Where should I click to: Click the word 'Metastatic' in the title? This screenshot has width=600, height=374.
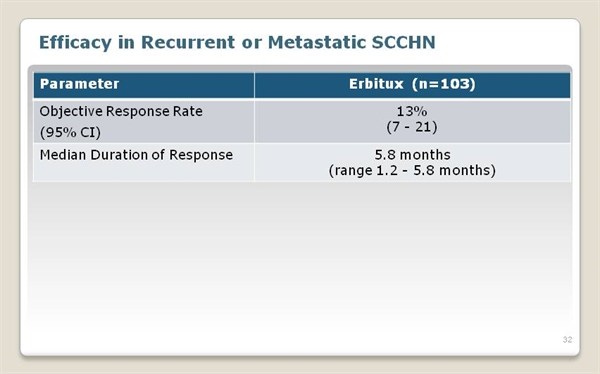(316, 42)
